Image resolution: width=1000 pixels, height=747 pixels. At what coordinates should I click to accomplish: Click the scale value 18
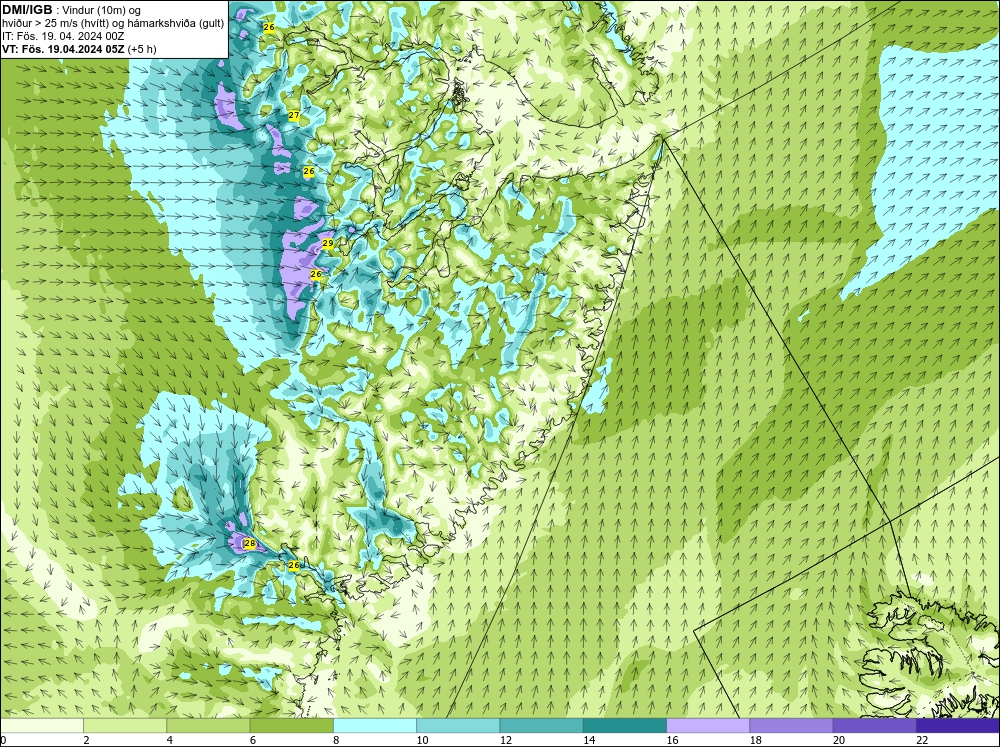pos(756,740)
